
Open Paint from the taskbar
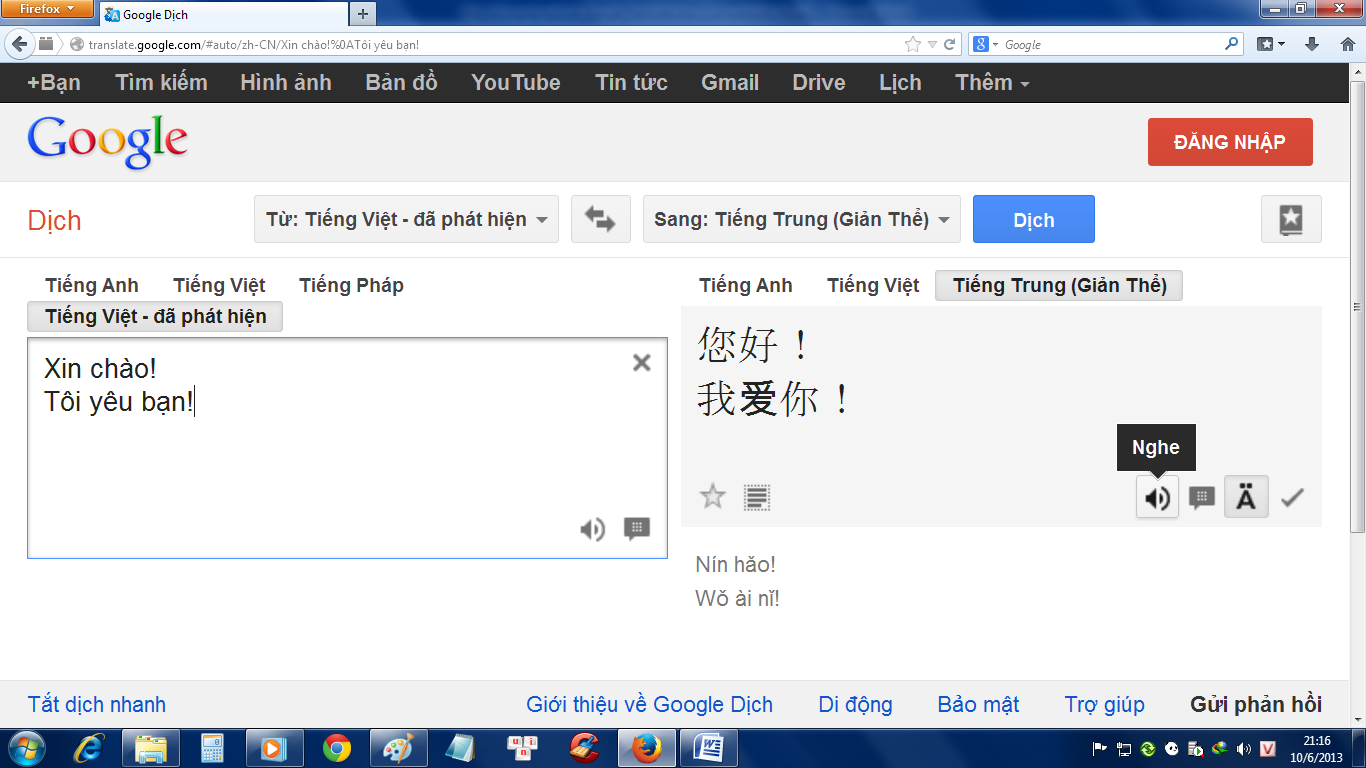(x=398, y=748)
